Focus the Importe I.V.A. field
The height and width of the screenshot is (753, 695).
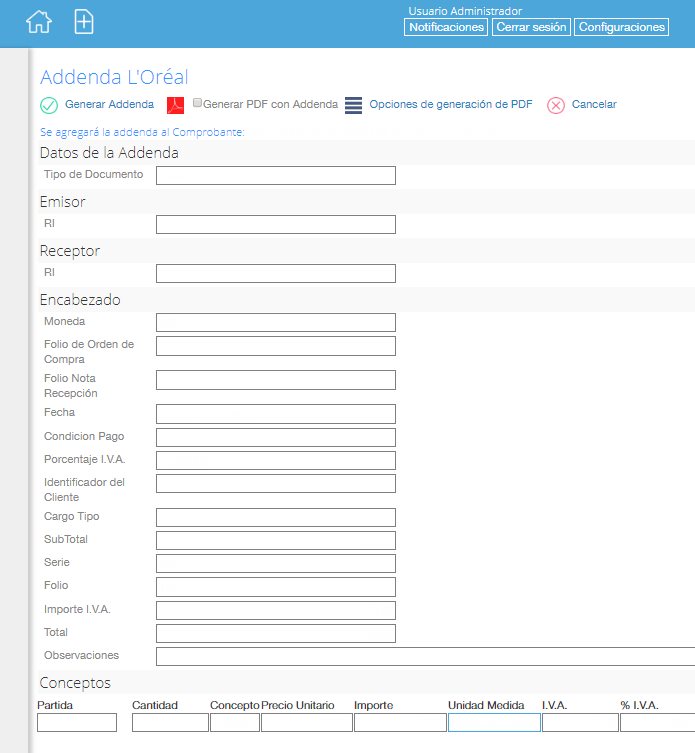click(276, 611)
